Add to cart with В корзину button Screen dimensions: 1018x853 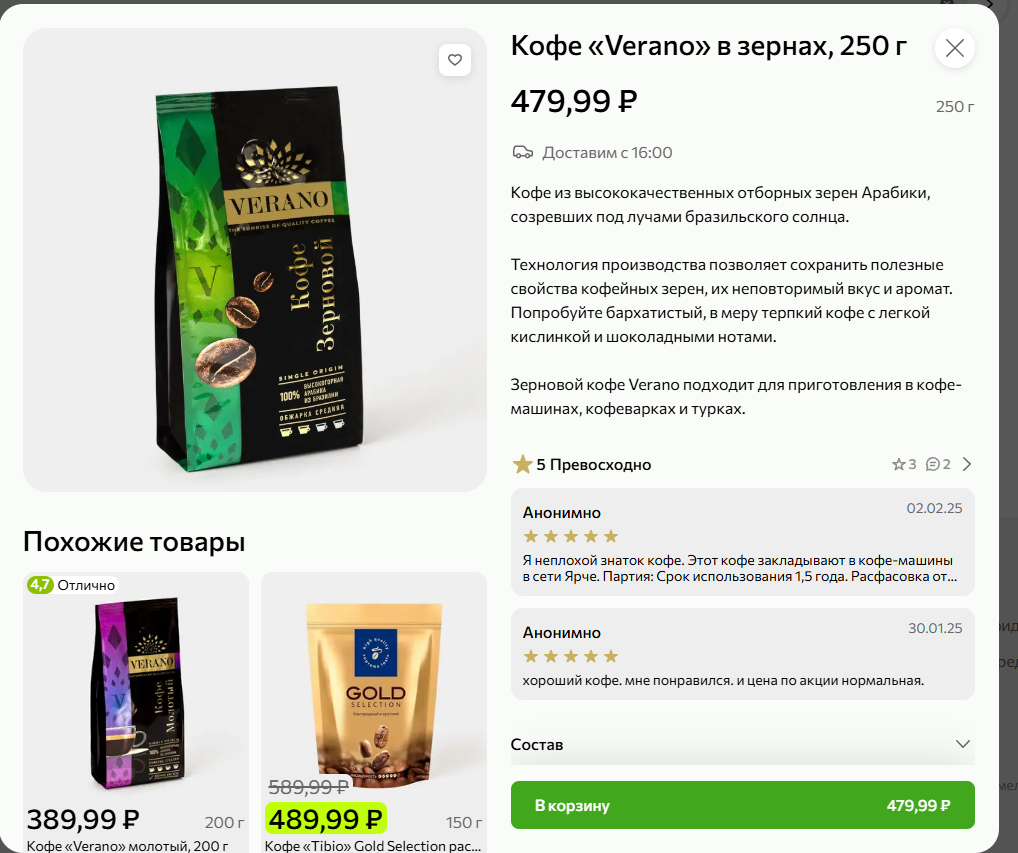point(742,805)
